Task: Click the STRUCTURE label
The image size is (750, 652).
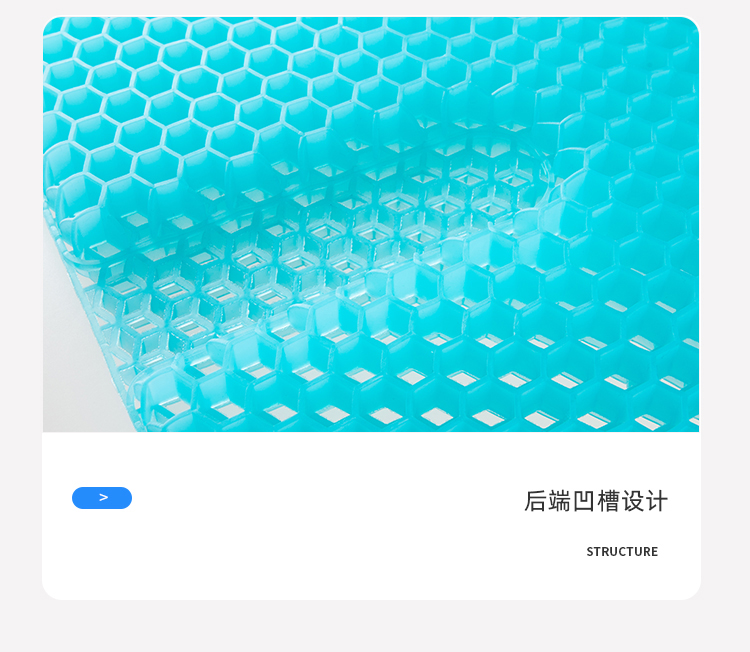Action: coord(622,552)
